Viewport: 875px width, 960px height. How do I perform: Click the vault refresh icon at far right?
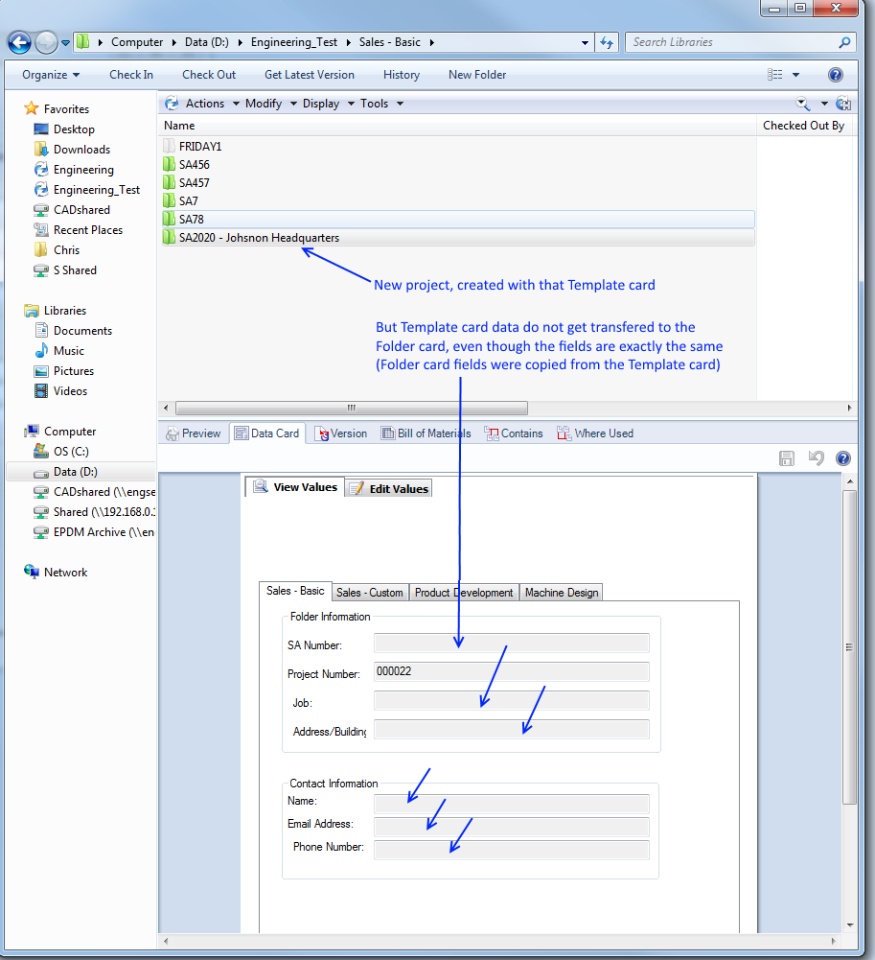point(844,103)
